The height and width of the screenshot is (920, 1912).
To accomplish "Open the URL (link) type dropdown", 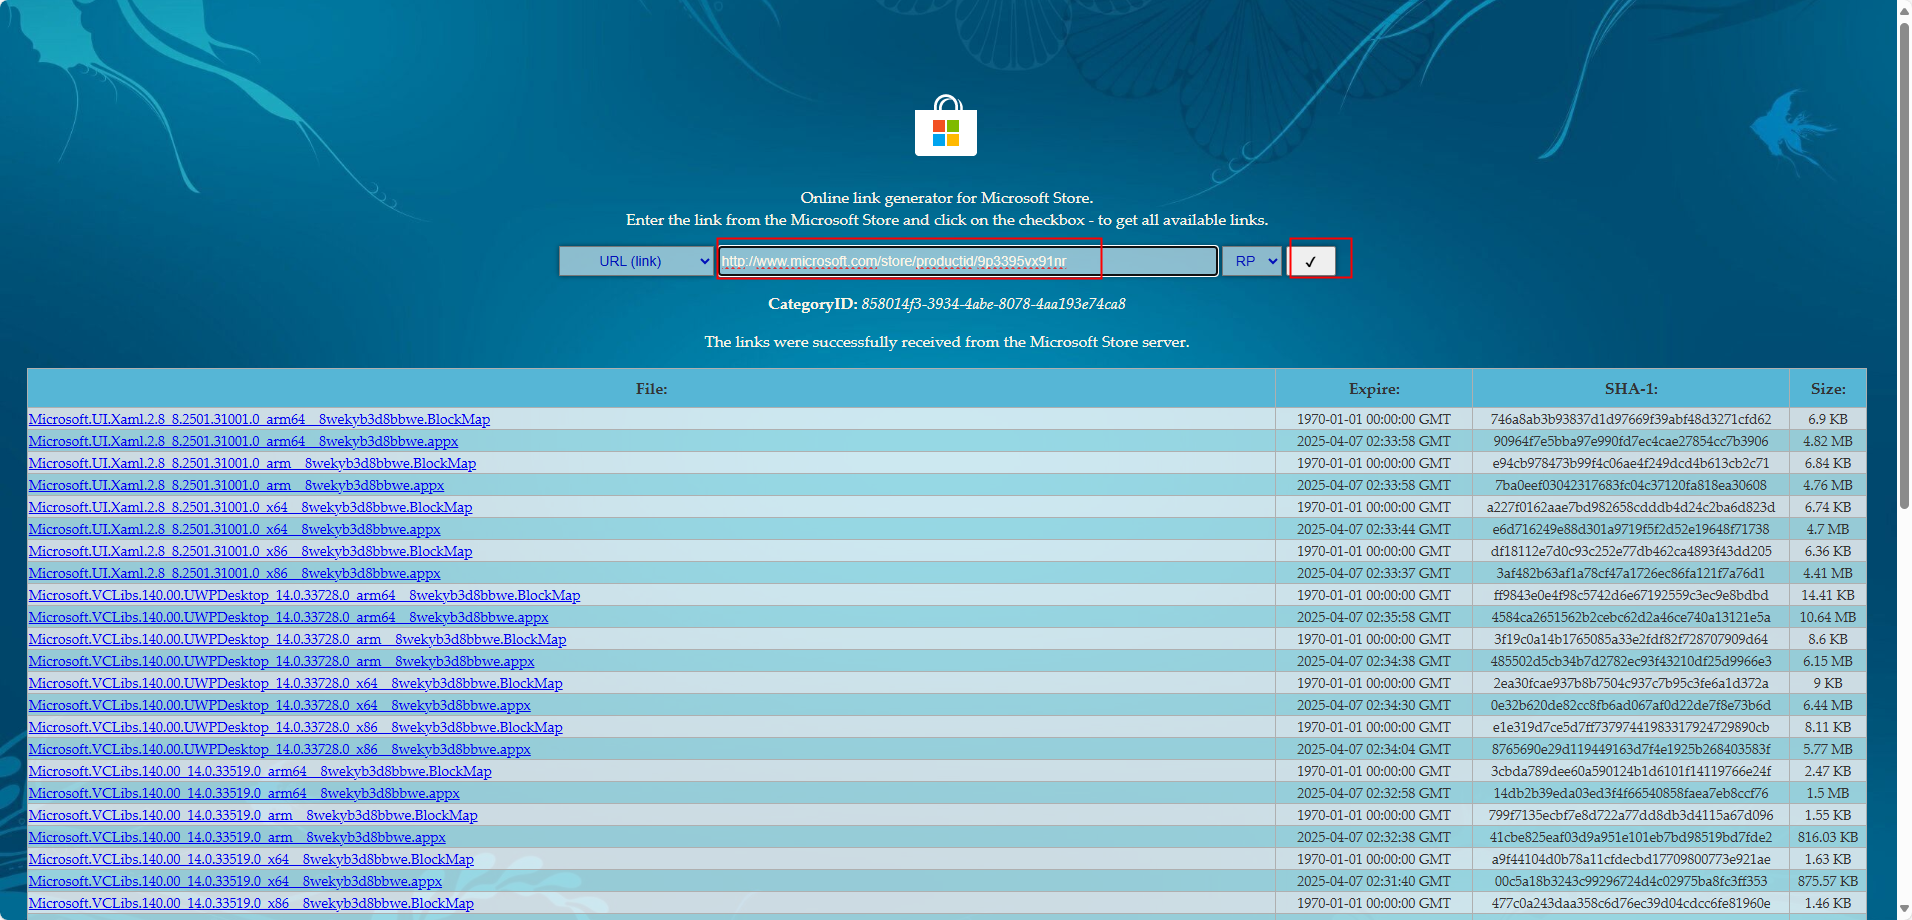I will 636,261.
